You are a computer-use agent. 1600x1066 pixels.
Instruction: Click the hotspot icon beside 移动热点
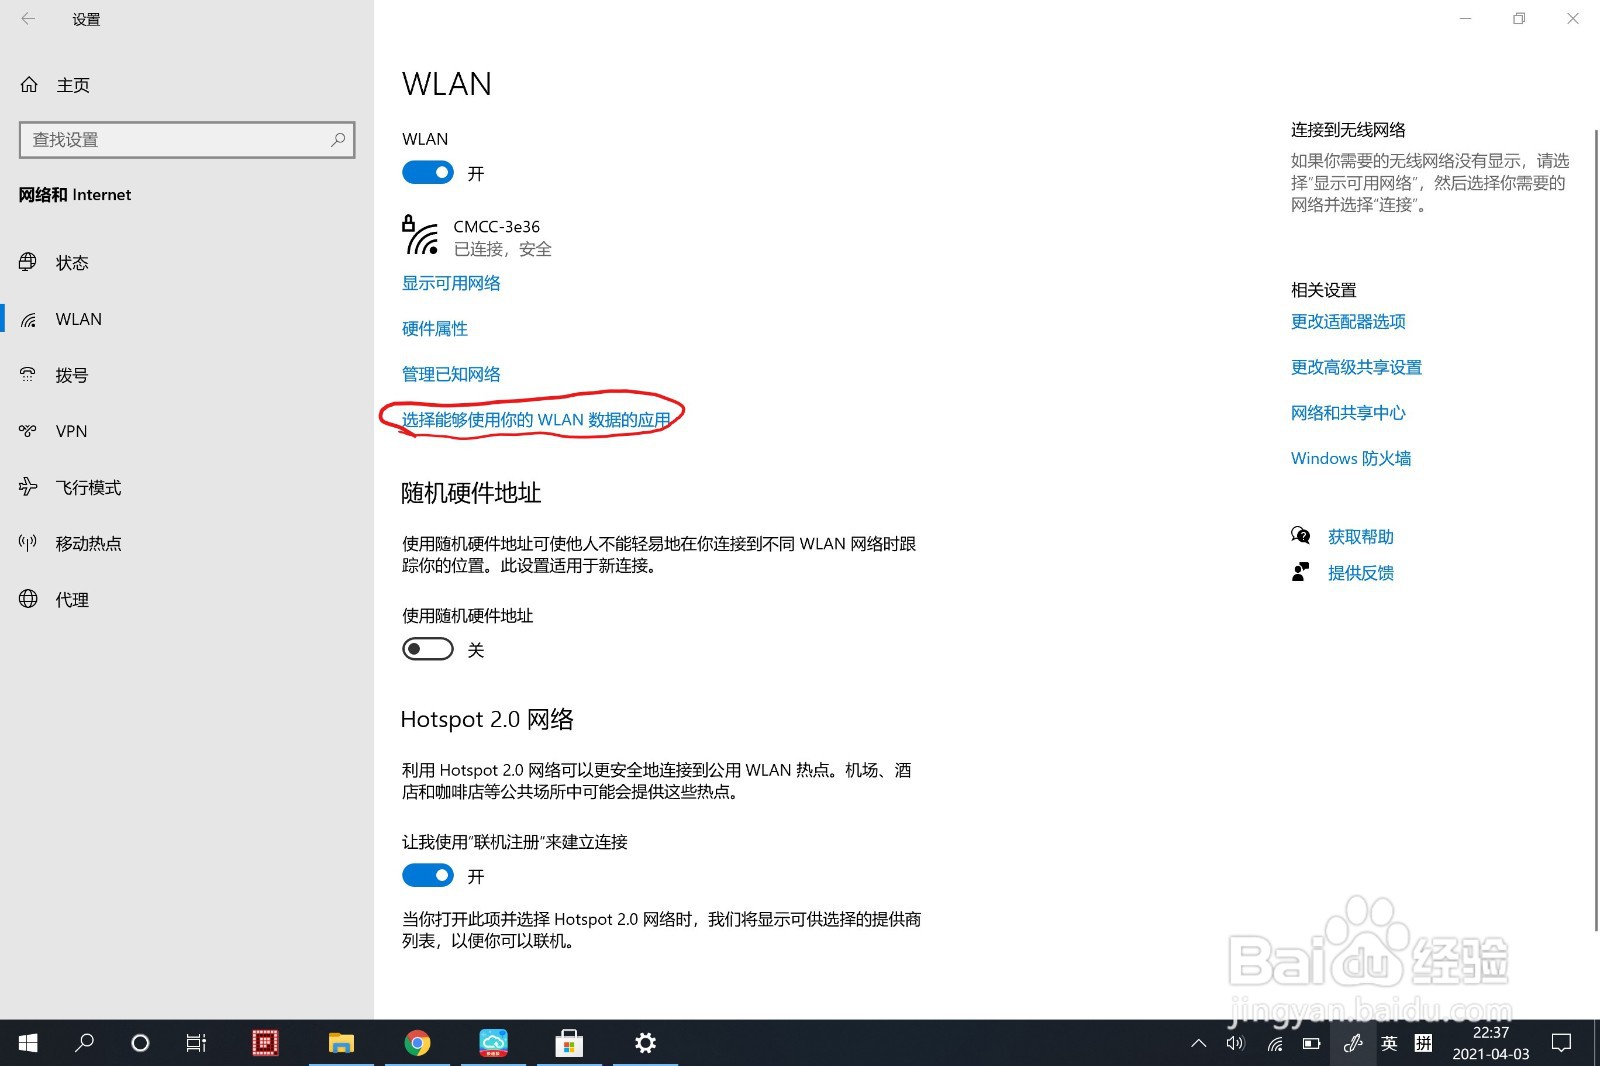coord(28,543)
